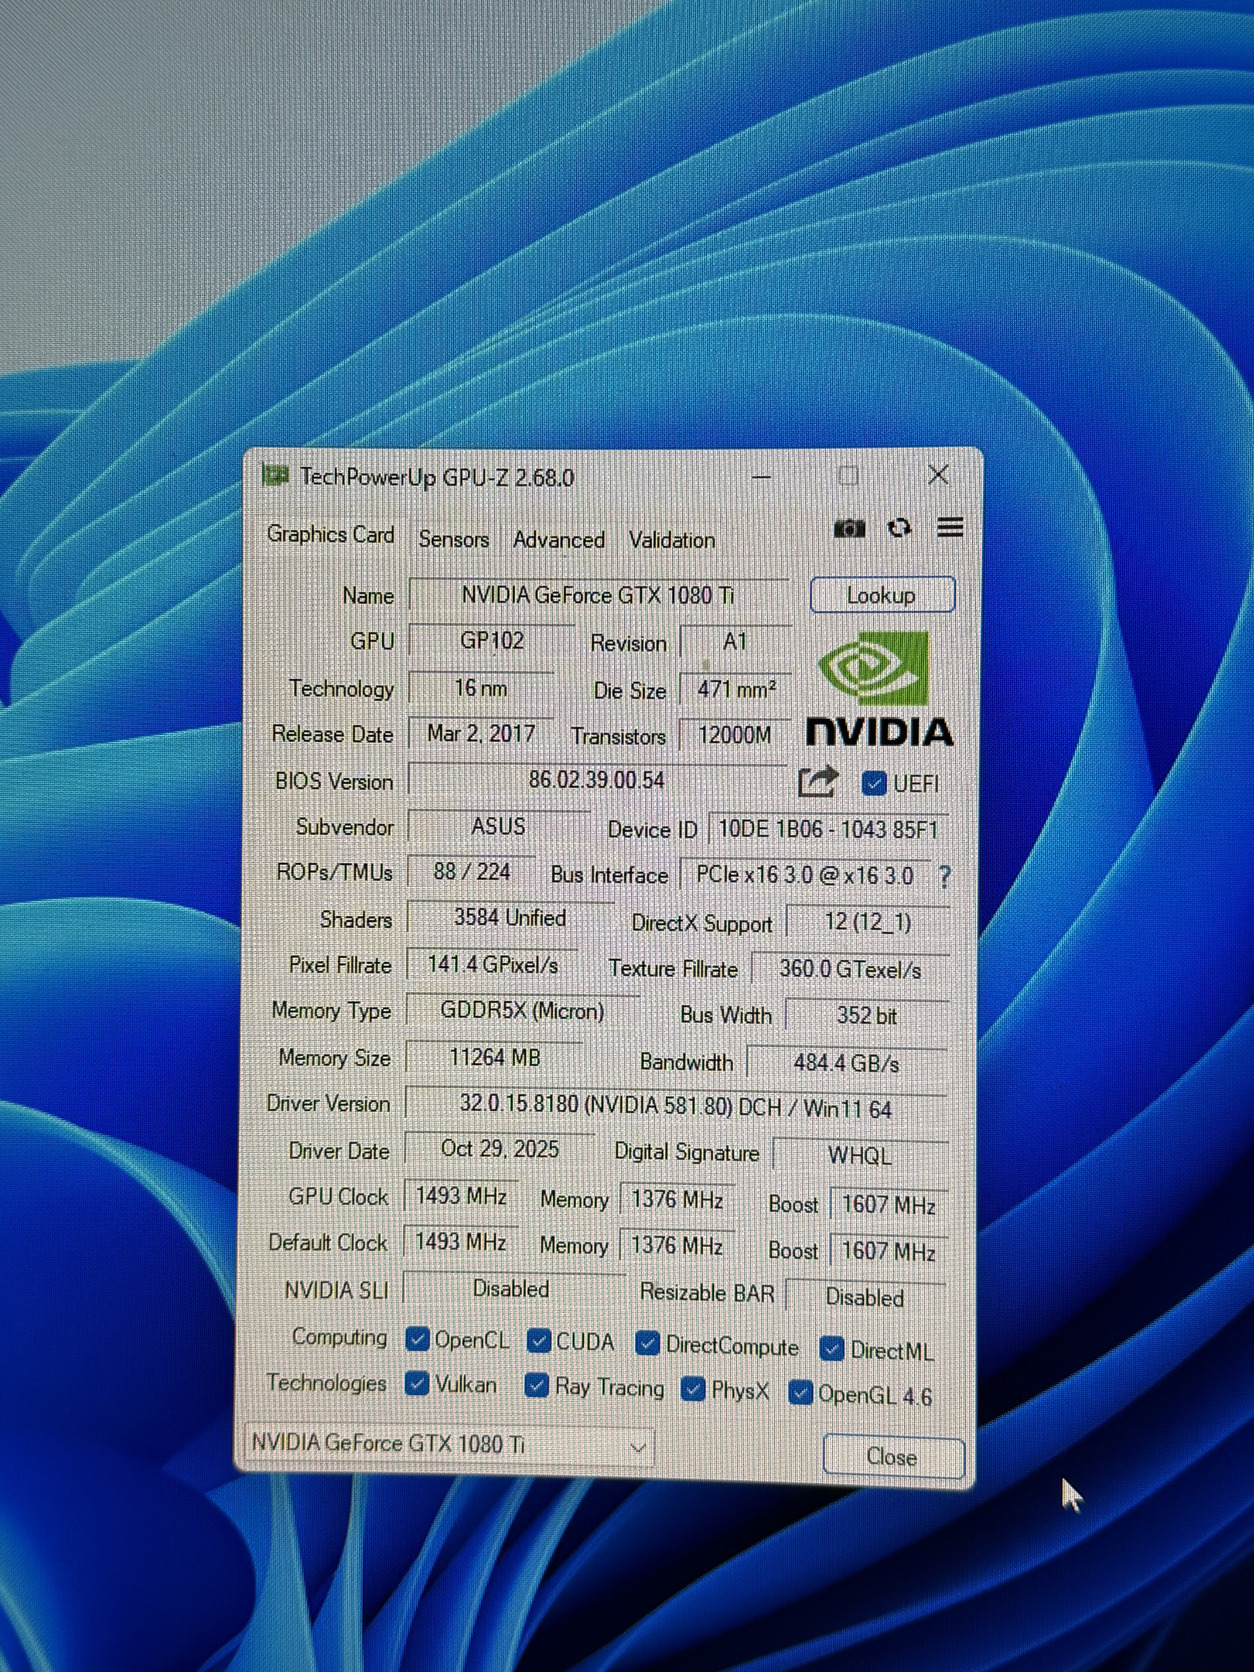Minimize the GPU-Z window
This screenshot has width=1254, height=1672.
761,477
